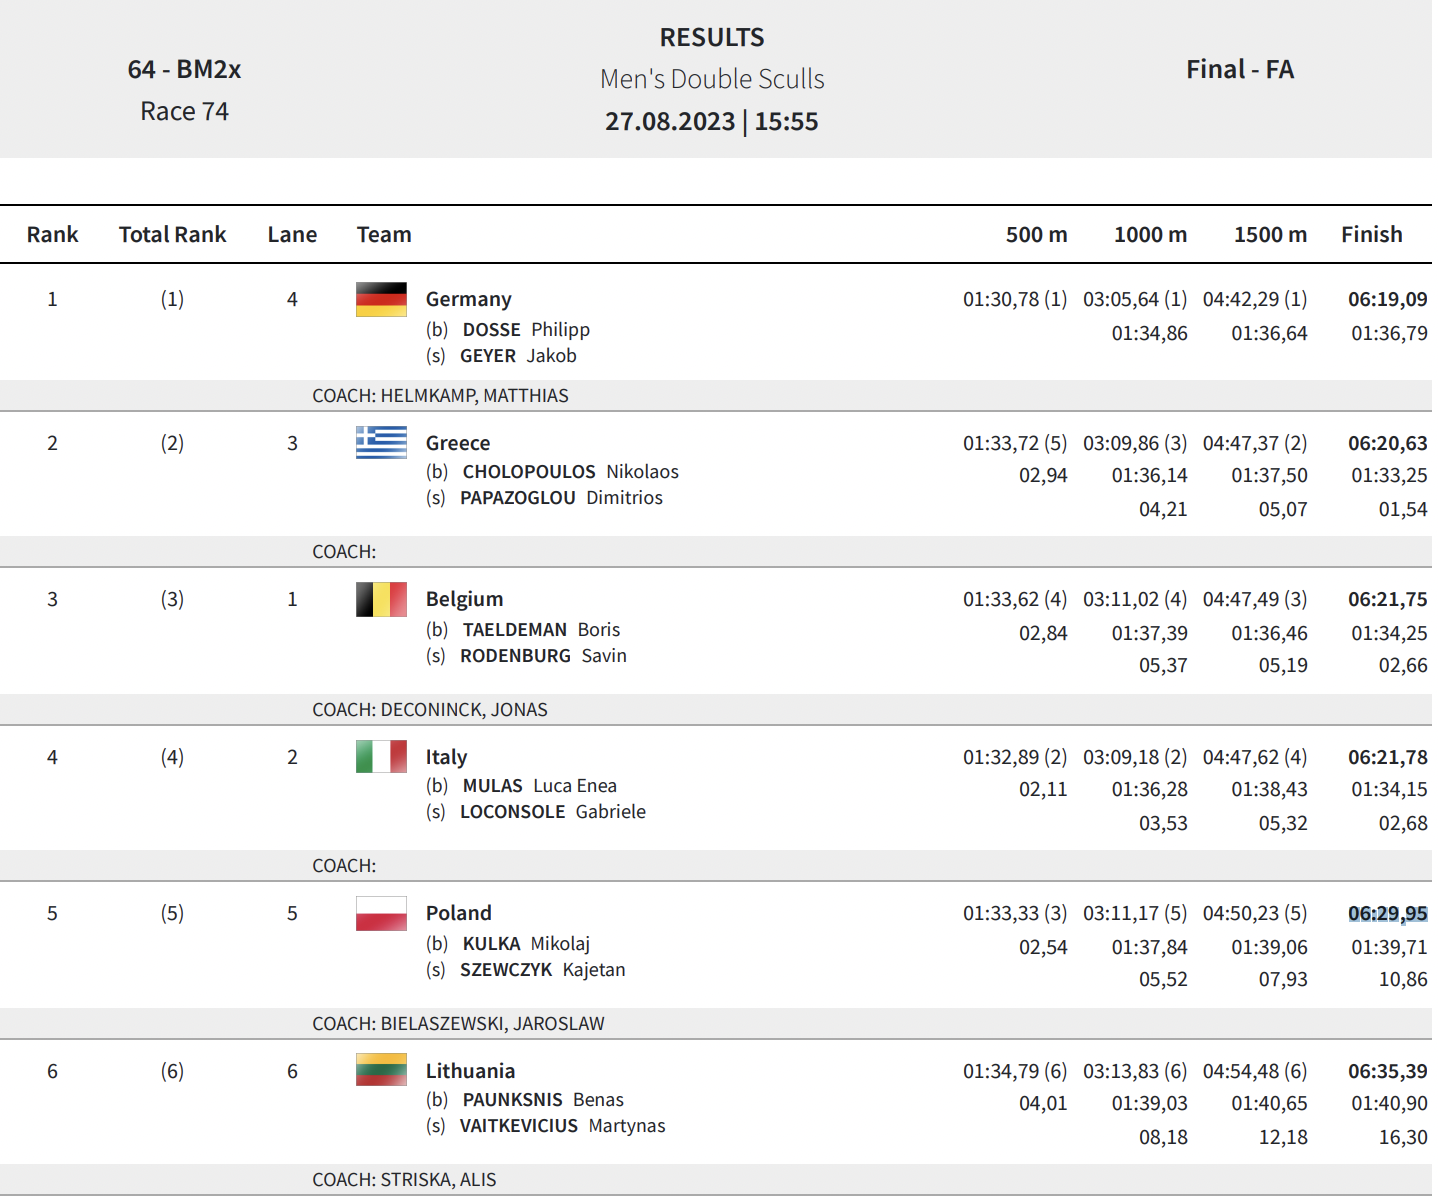Click rower name VAITKEVICIUS Martynas
1438x1196 pixels.
[x=562, y=1125]
